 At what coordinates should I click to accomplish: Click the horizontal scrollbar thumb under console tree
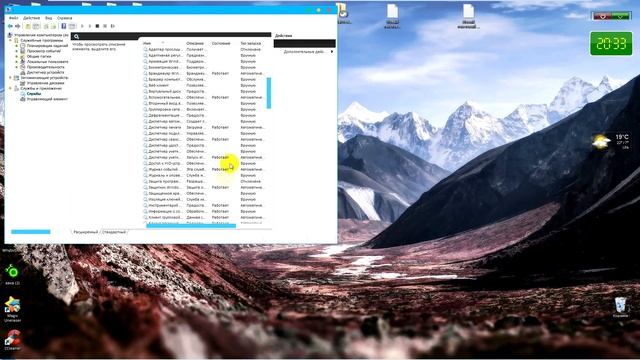point(31,232)
